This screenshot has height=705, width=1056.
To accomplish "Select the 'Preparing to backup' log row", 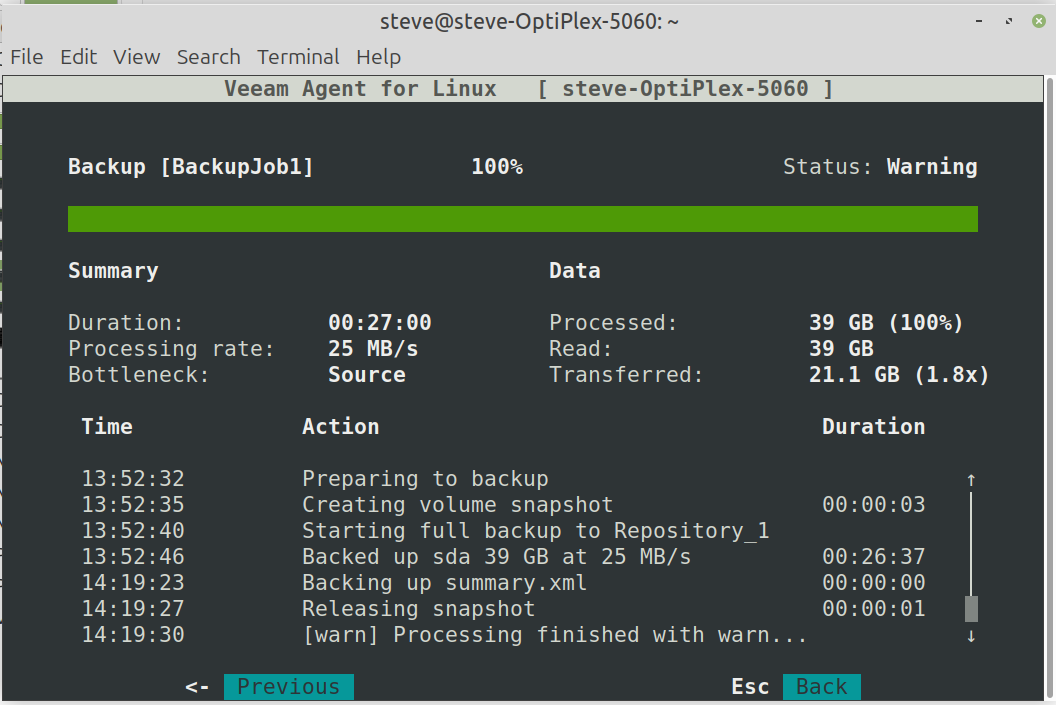I will pyautogui.click(x=503, y=479).
